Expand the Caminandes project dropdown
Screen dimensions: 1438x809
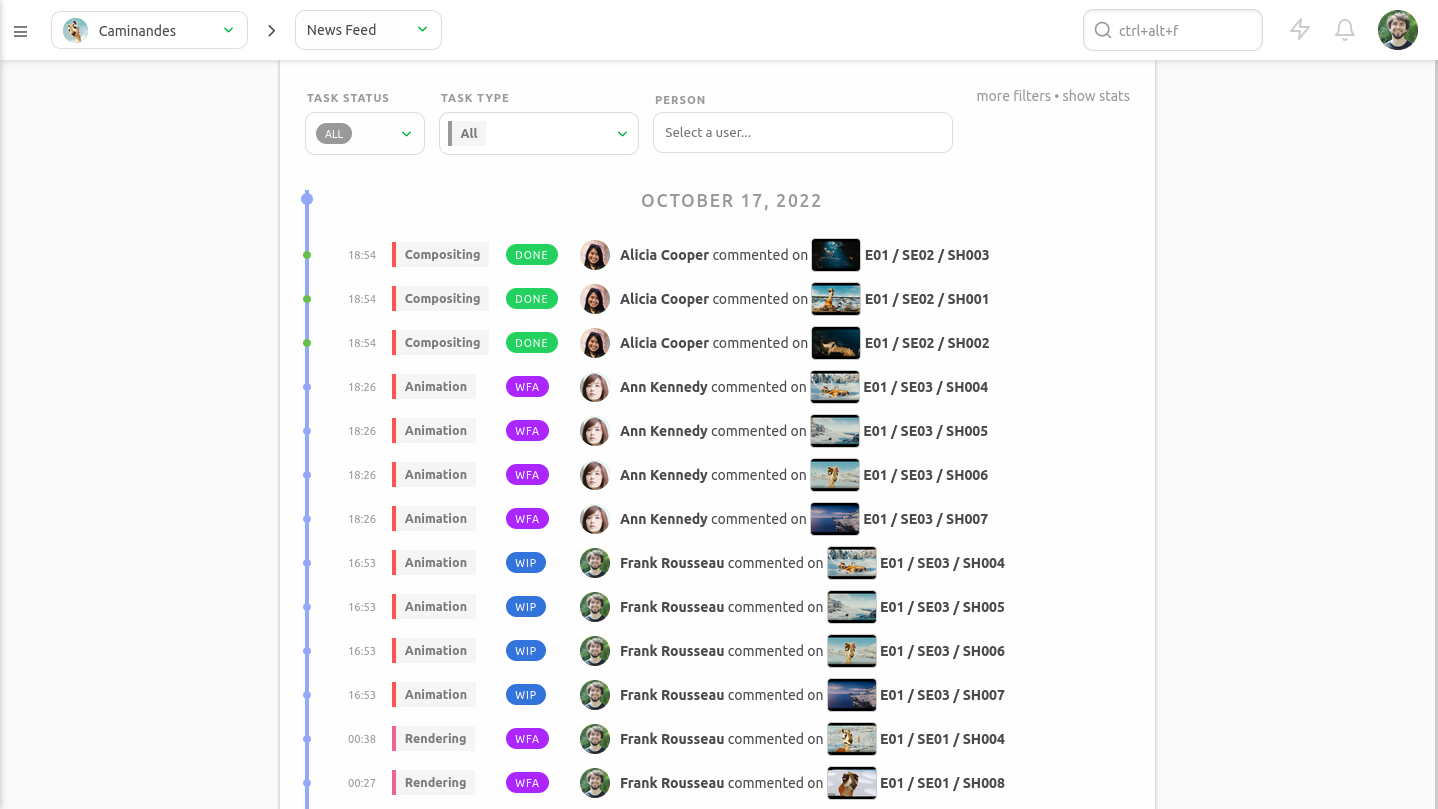[229, 30]
